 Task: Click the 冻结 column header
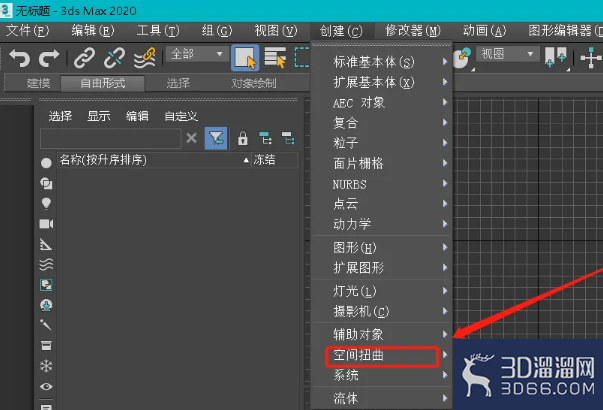click(275, 160)
